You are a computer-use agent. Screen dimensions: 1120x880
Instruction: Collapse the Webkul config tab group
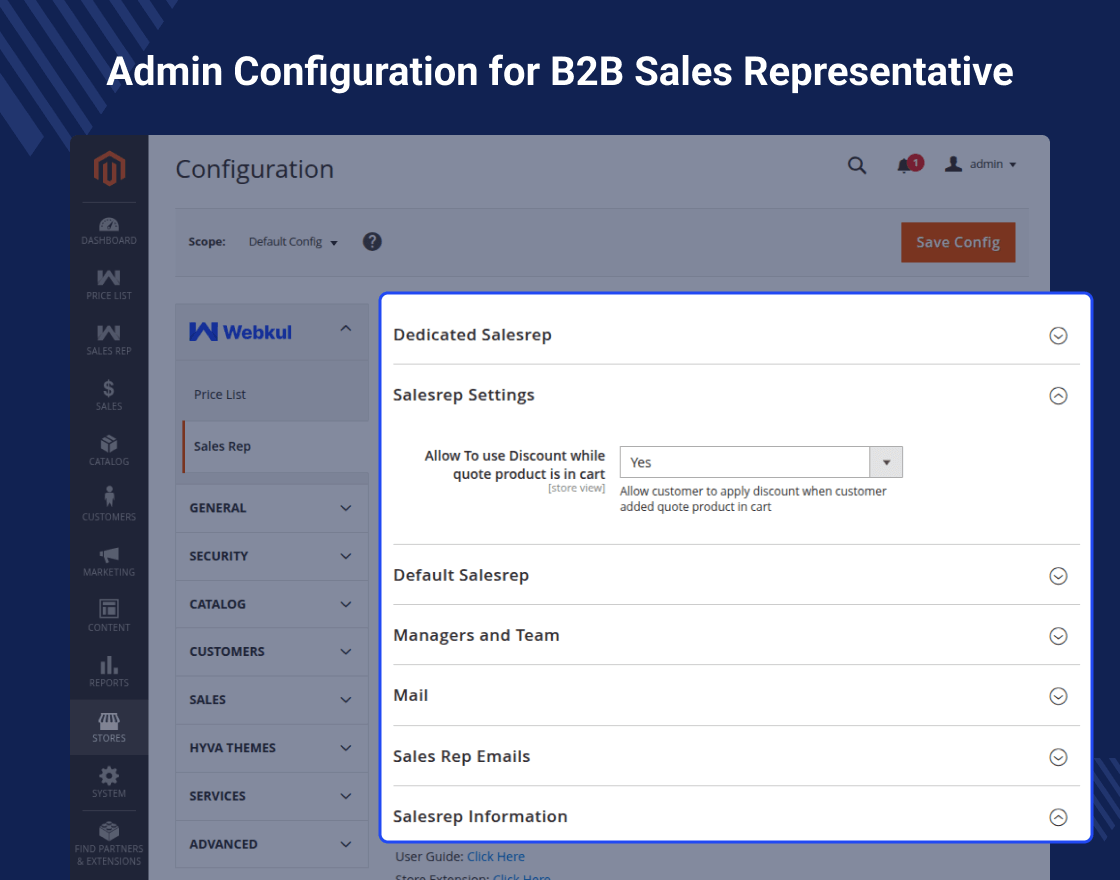pos(346,329)
